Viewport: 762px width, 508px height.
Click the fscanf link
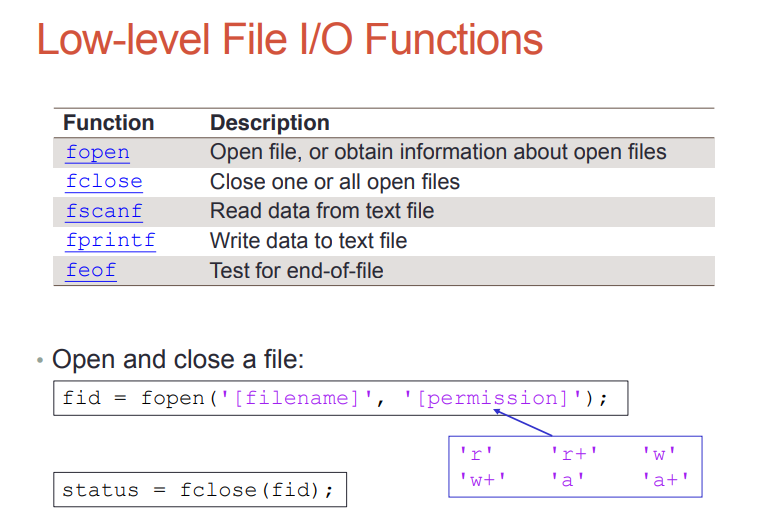point(104,211)
